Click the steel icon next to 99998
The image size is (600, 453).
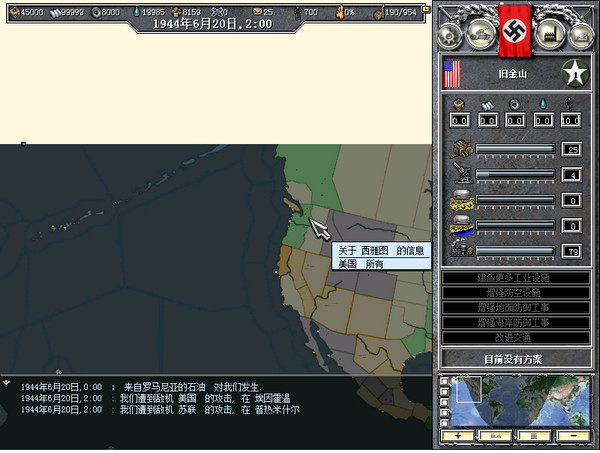(55, 13)
